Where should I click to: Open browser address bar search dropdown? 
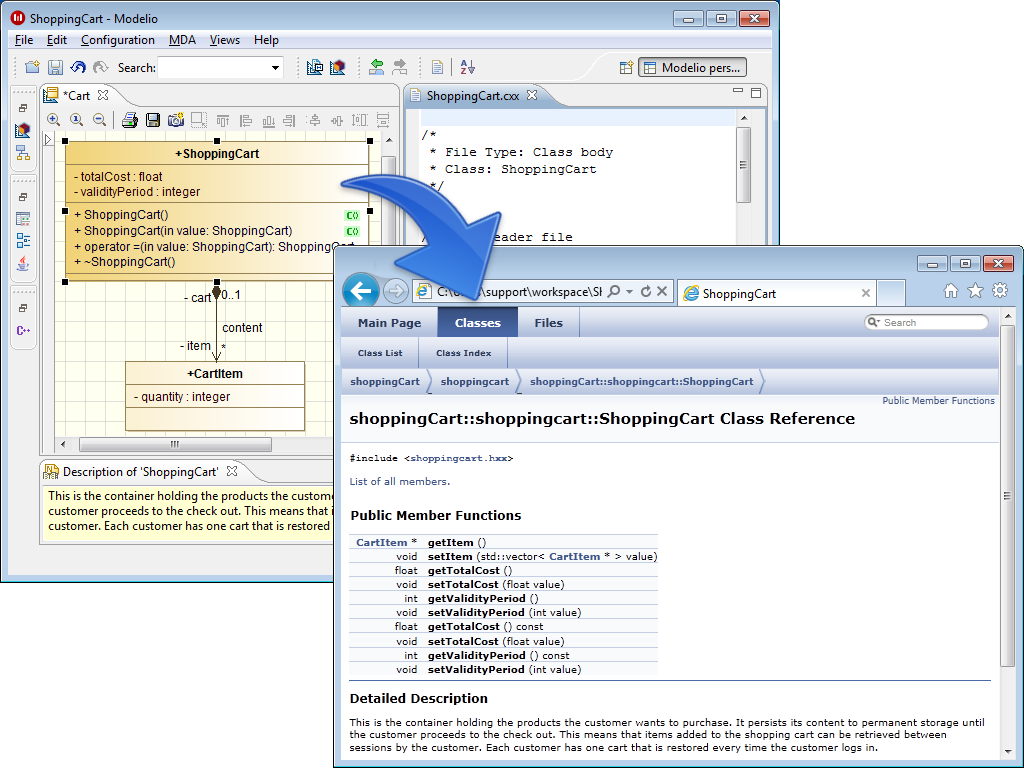629,291
